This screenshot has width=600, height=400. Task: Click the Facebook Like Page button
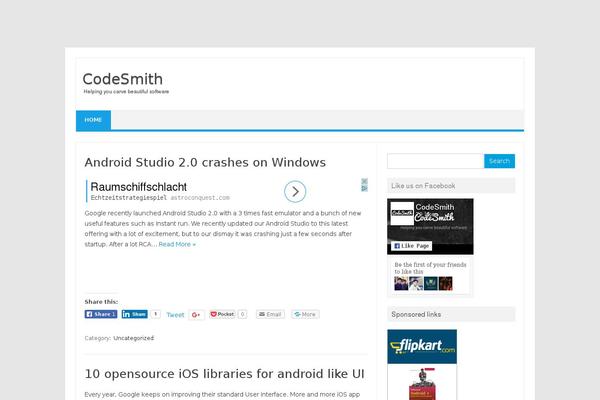[411, 246]
